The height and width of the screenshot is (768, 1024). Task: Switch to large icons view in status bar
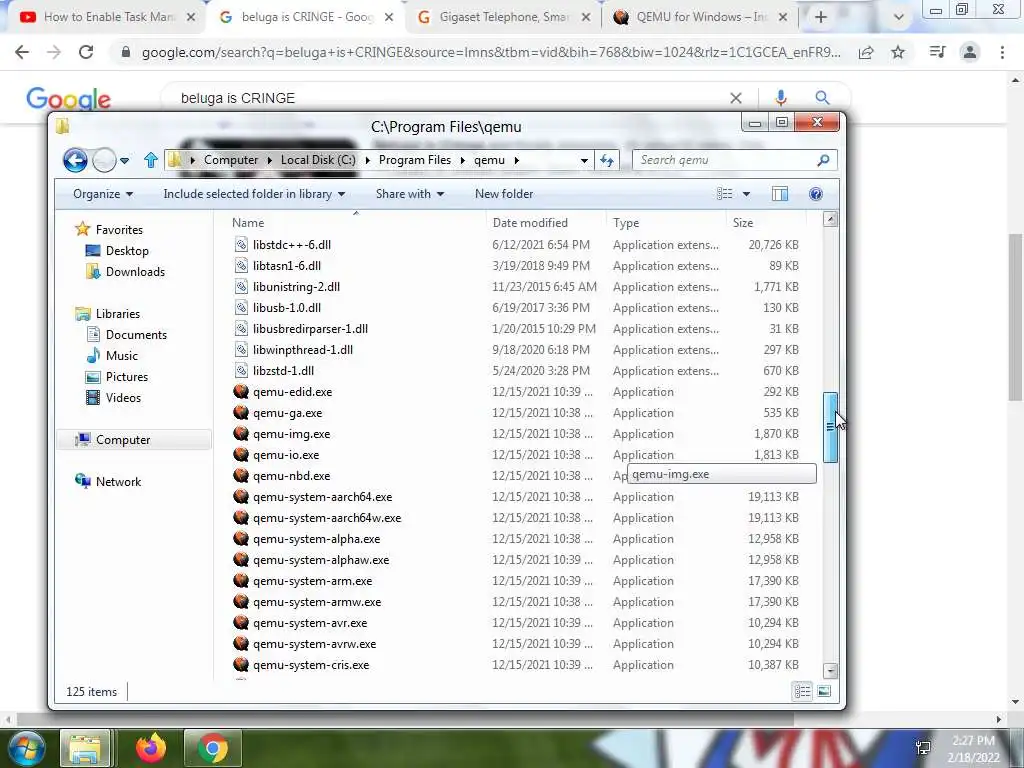click(824, 691)
